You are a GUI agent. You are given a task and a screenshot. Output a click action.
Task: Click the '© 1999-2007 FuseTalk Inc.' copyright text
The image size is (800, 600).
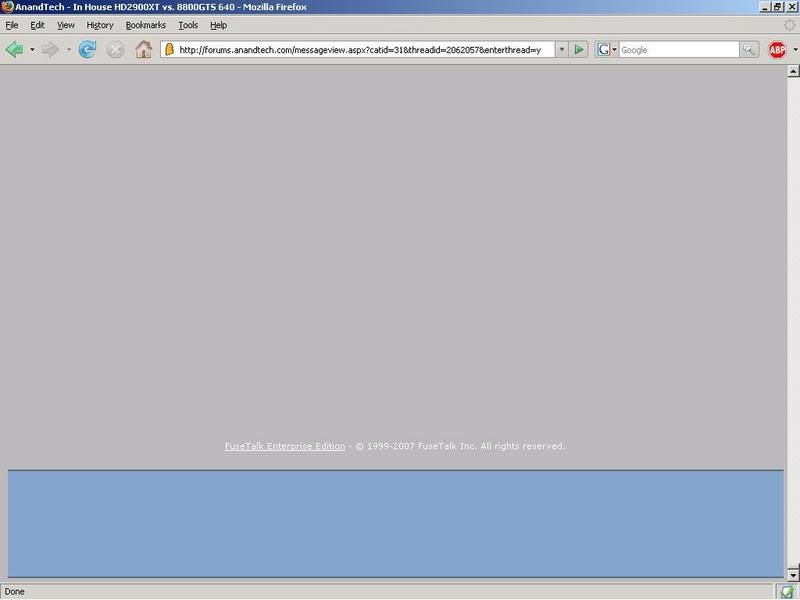pos(415,446)
